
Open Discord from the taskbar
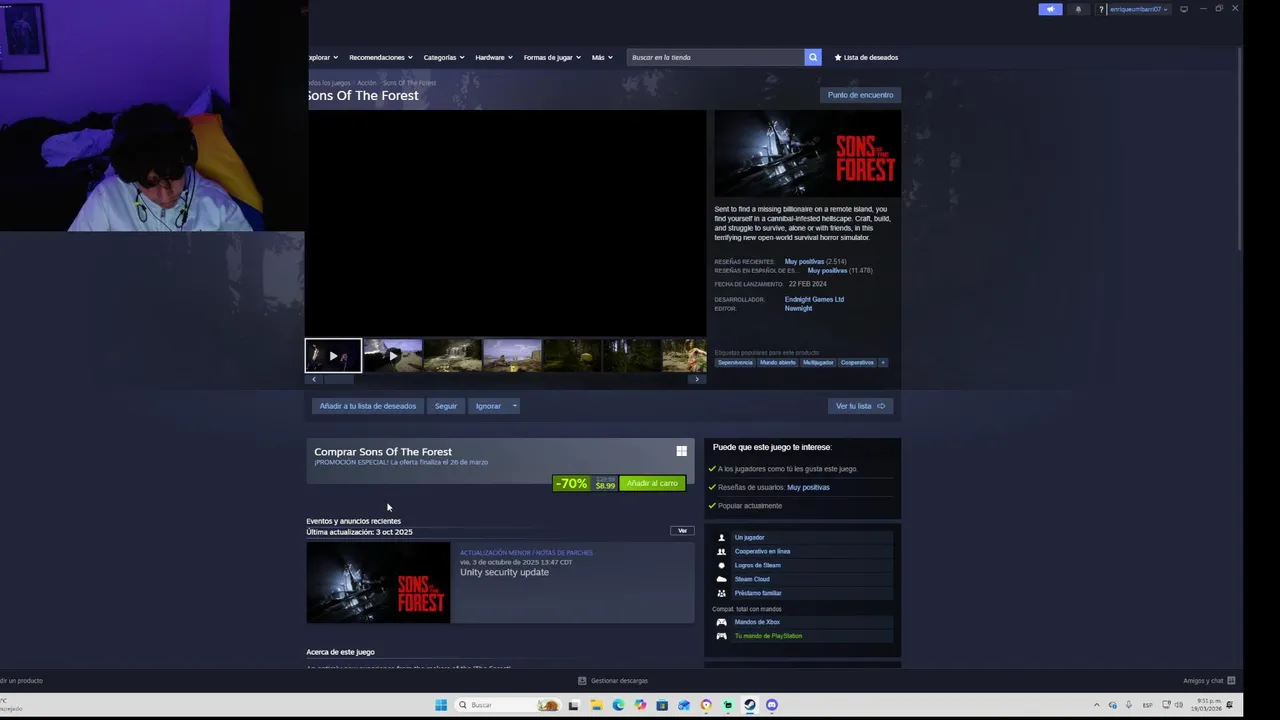tap(771, 705)
